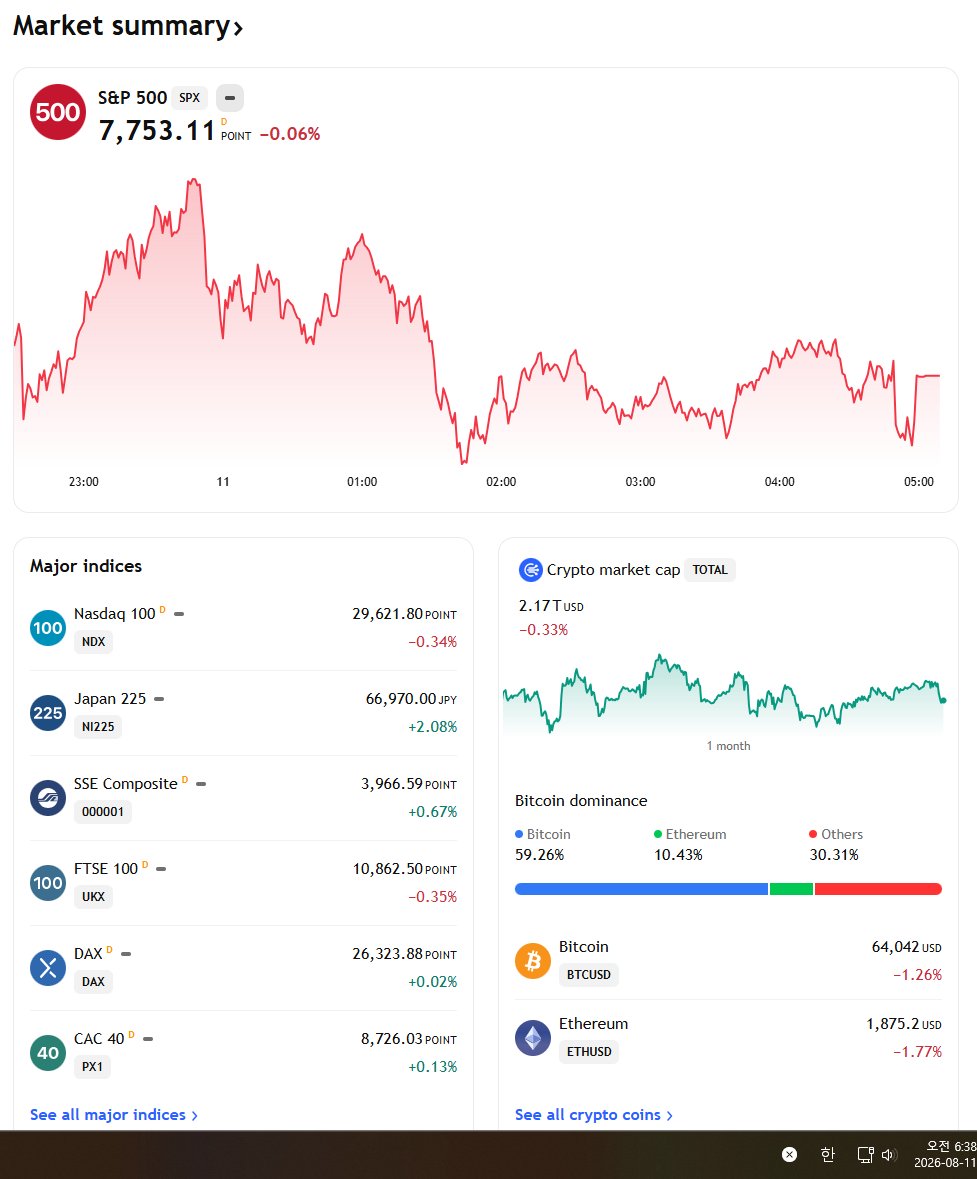Open the S&P 500 red area chart
This screenshot has width=977, height=1179.
[x=478, y=321]
